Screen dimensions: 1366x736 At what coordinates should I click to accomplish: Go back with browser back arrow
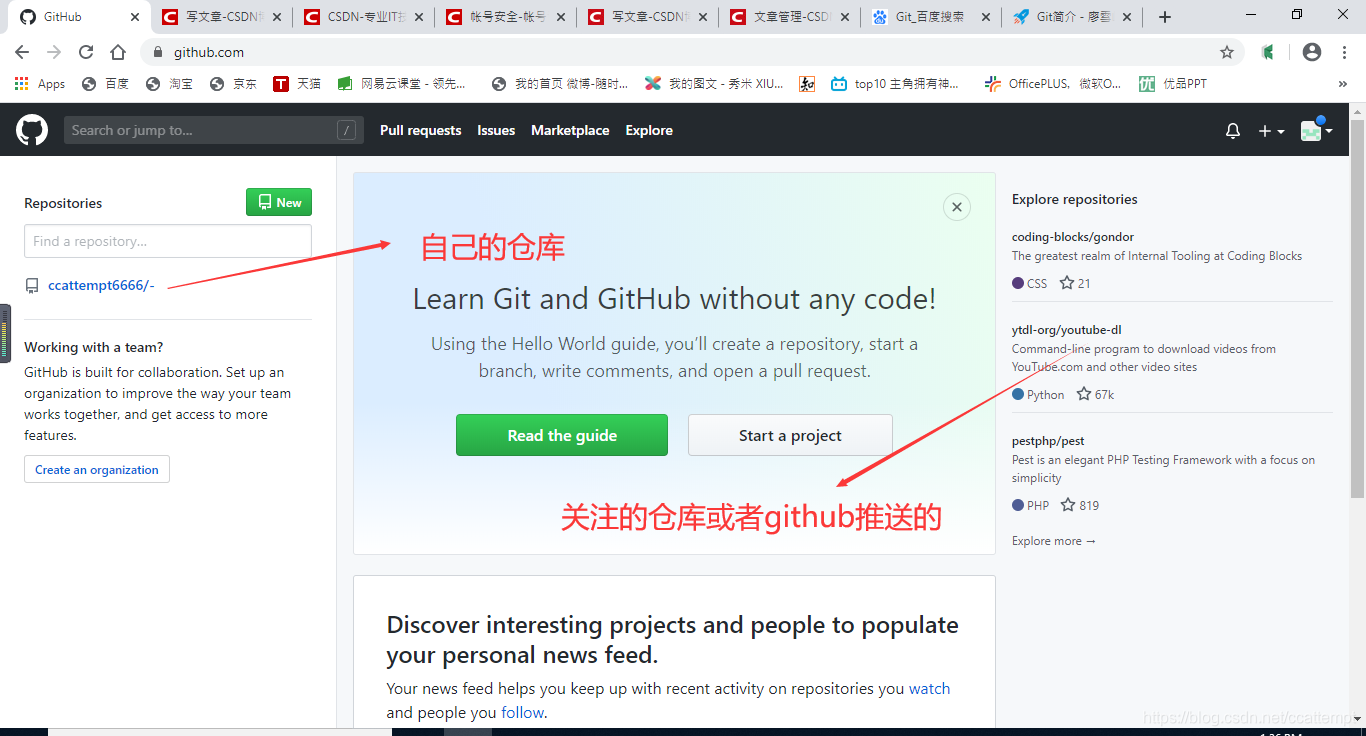pos(22,52)
